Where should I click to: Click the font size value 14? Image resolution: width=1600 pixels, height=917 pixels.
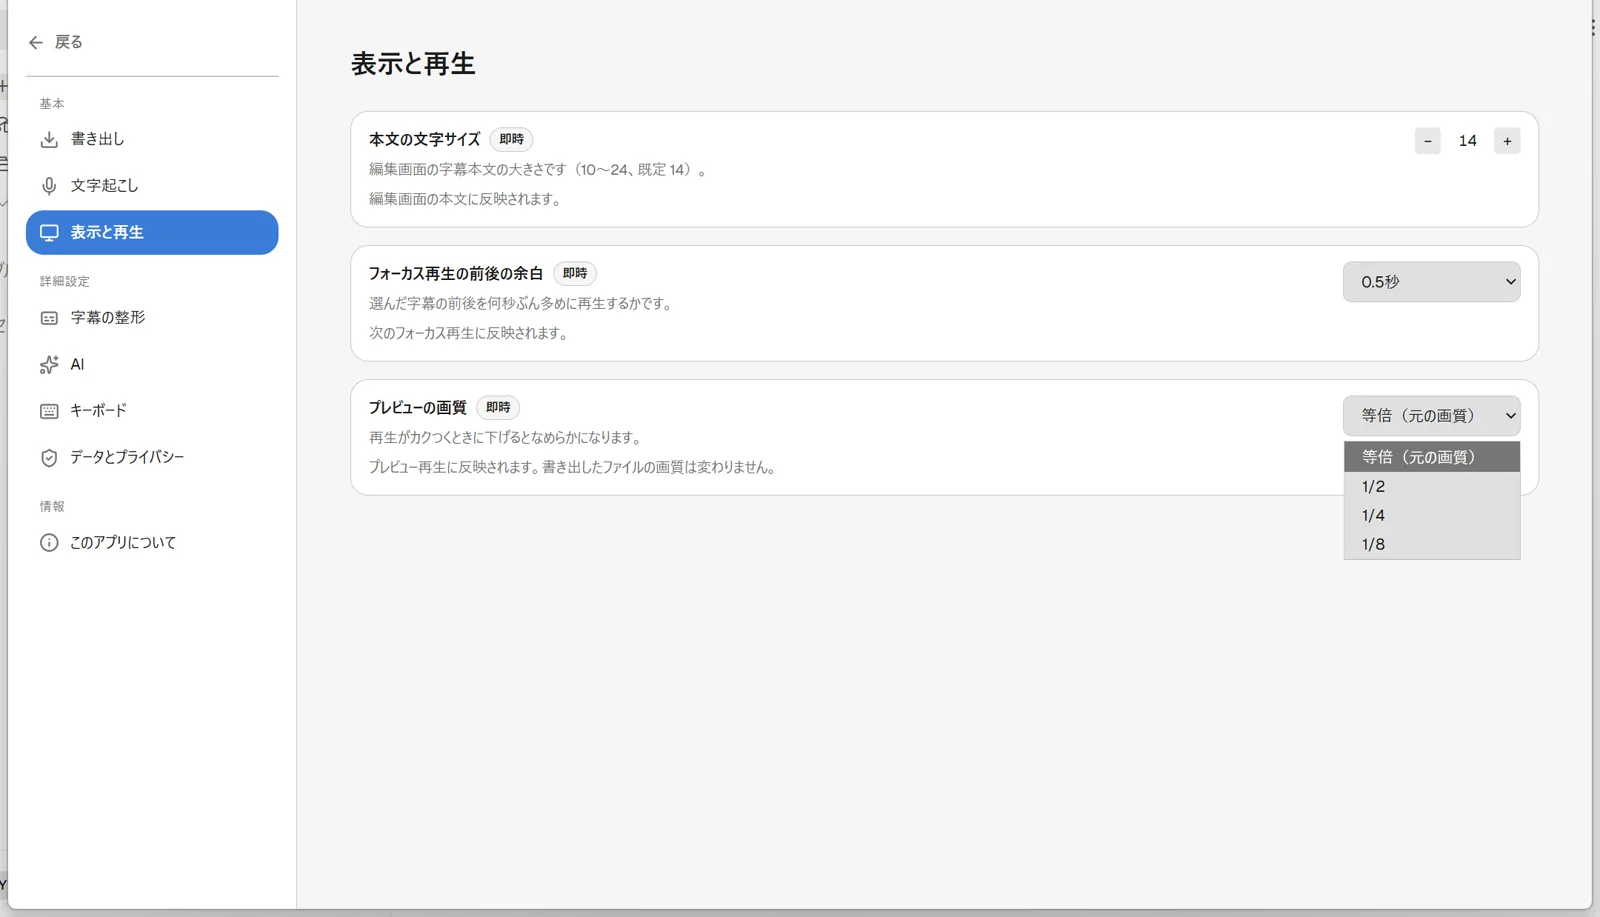[x=1467, y=141]
